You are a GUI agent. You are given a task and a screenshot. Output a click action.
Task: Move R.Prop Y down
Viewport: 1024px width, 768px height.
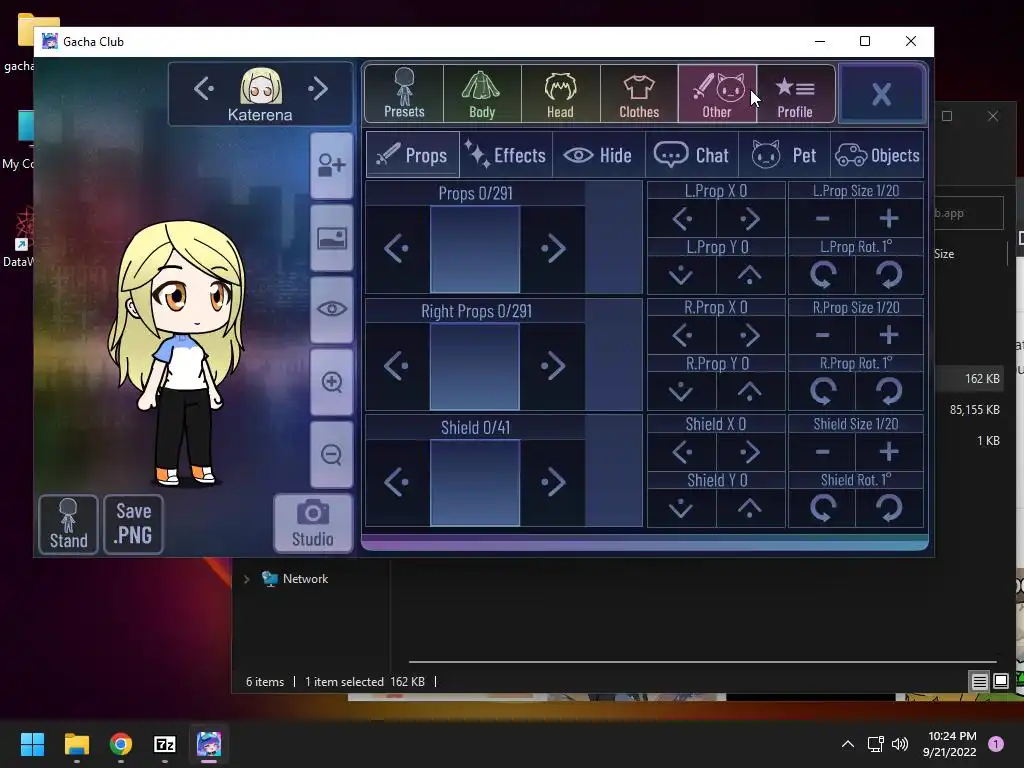(x=682, y=391)
